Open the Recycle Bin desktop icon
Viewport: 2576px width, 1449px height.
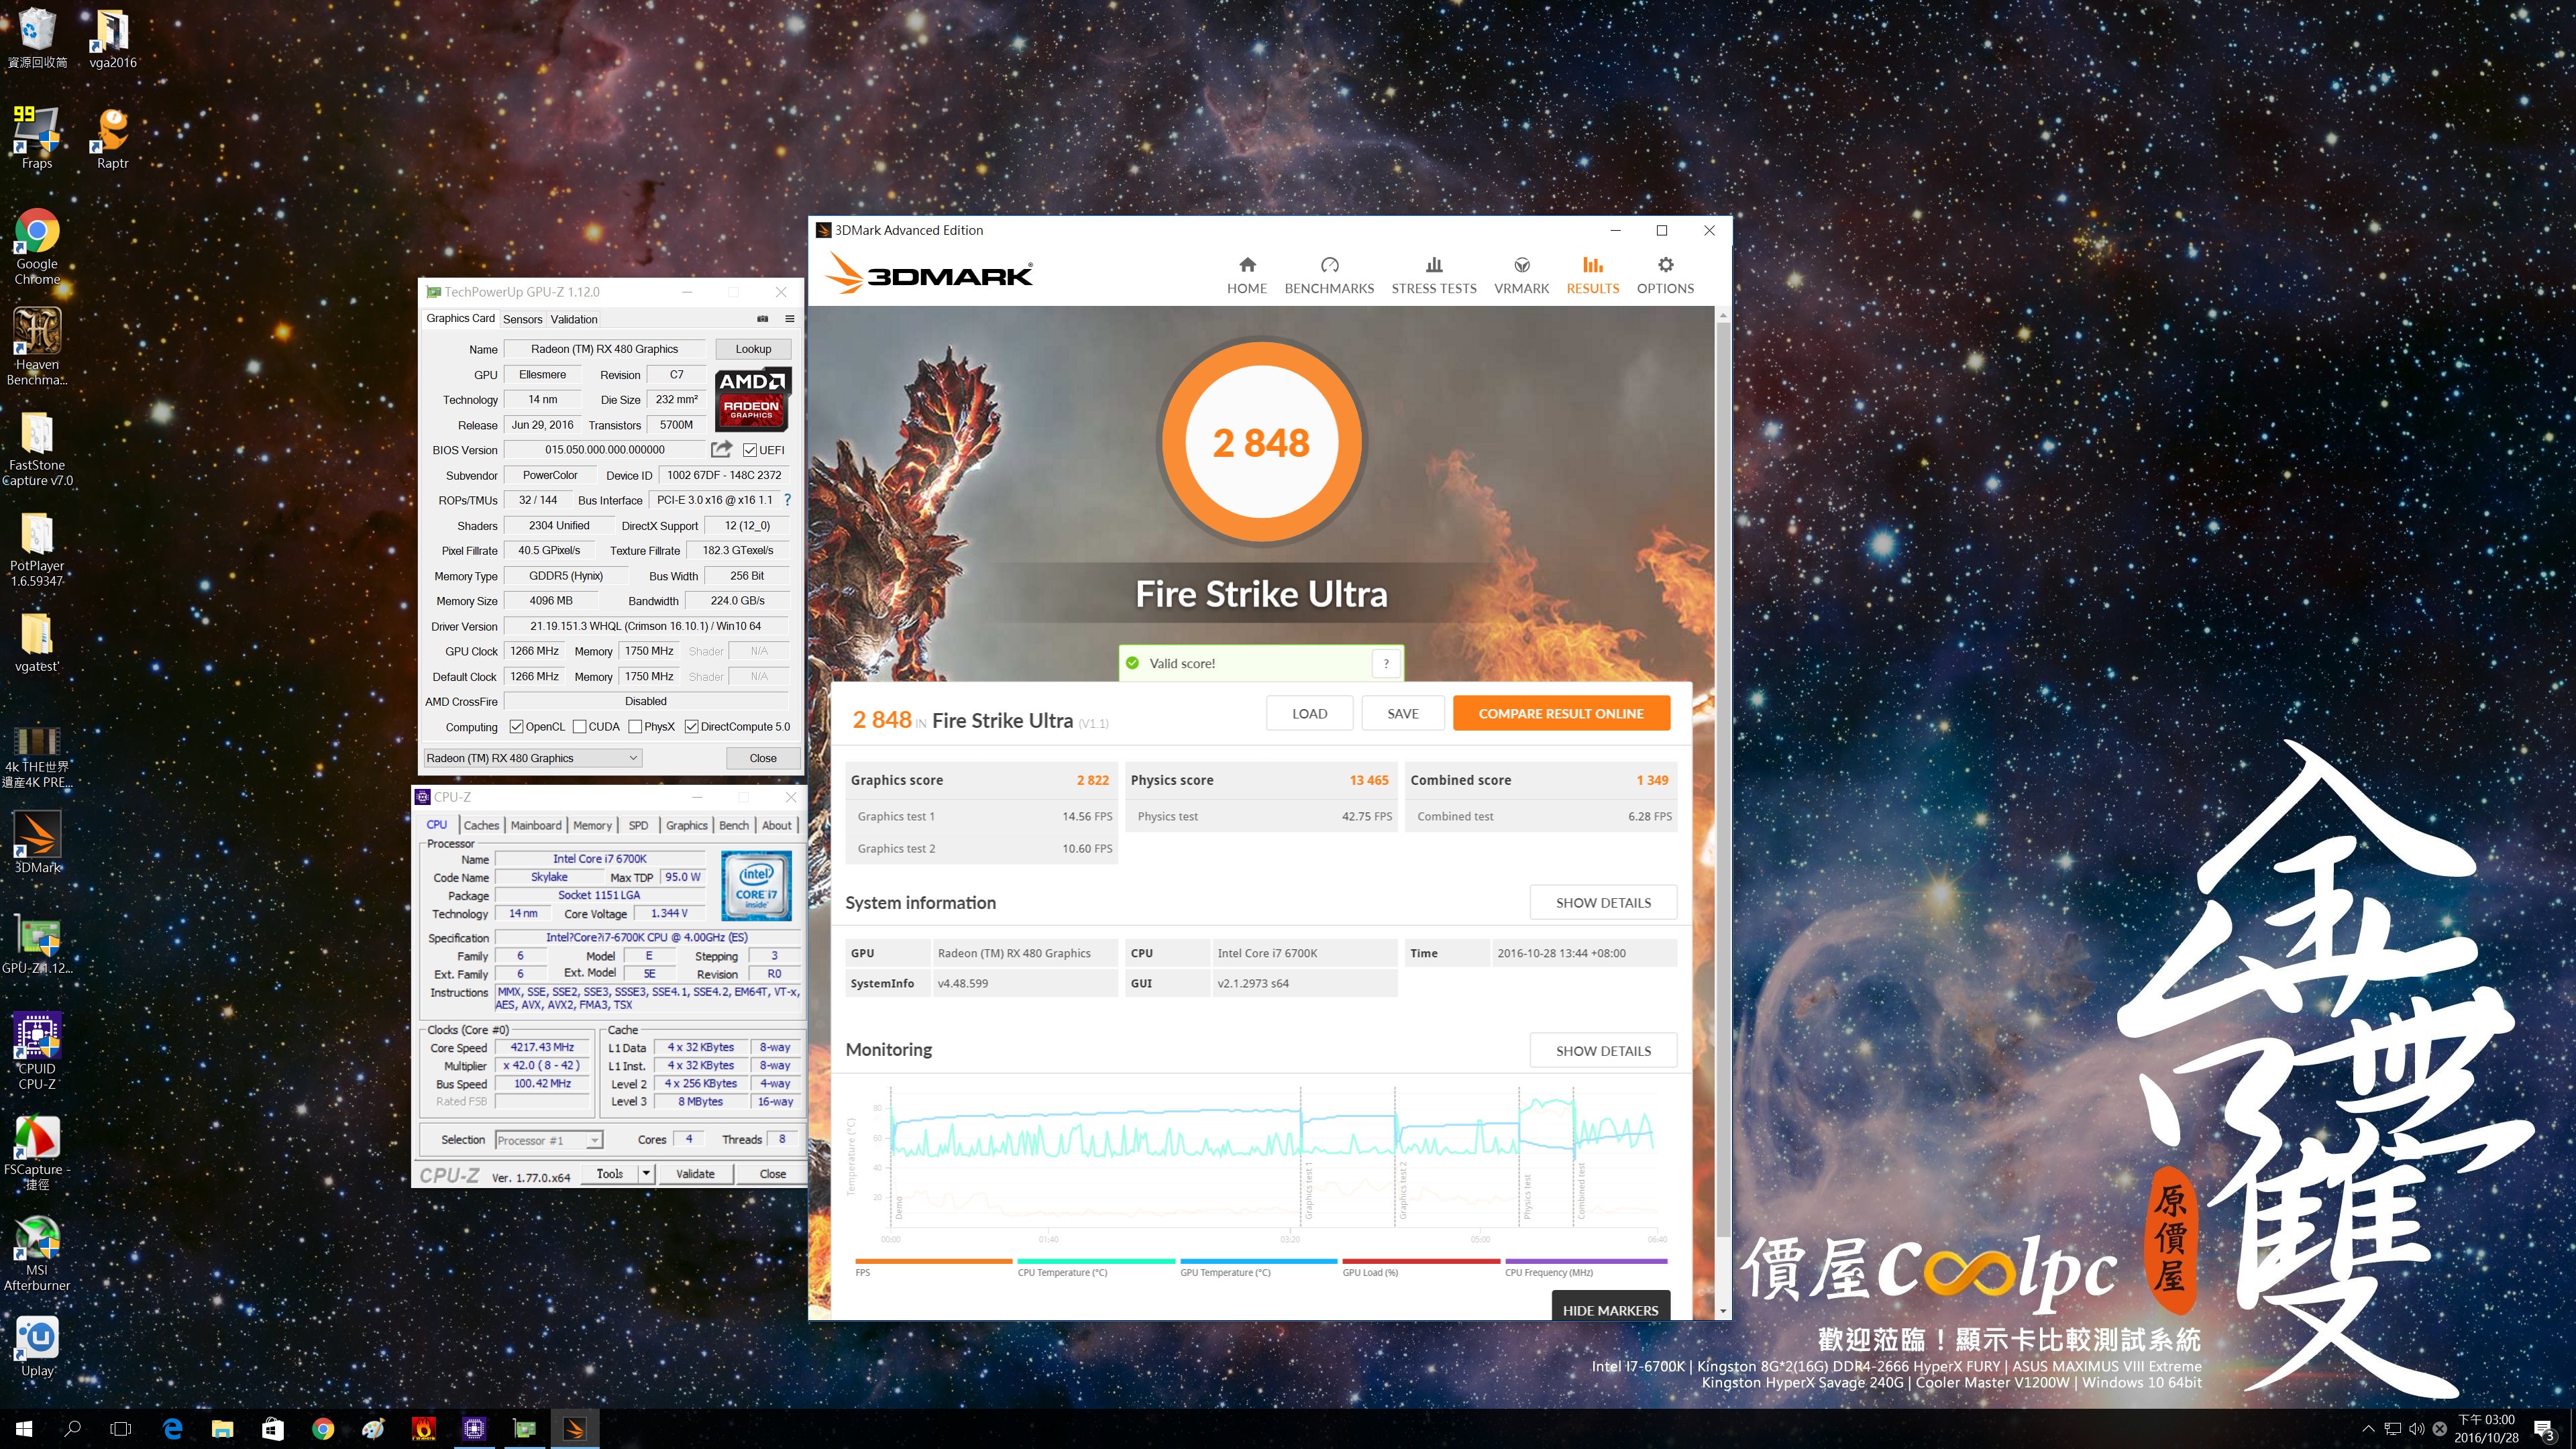(x=37, y=39)
